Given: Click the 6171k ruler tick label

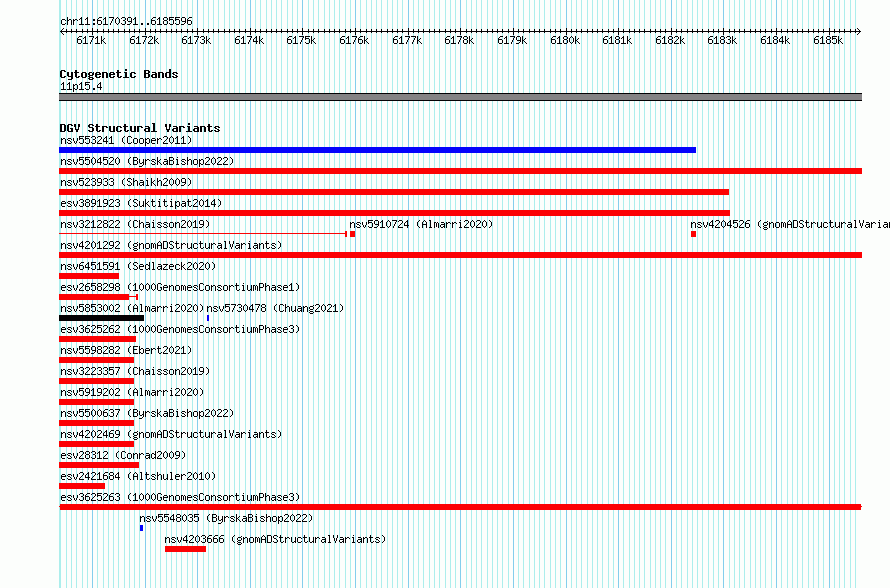Looking at the screenshot, I should tap(91, 41).
